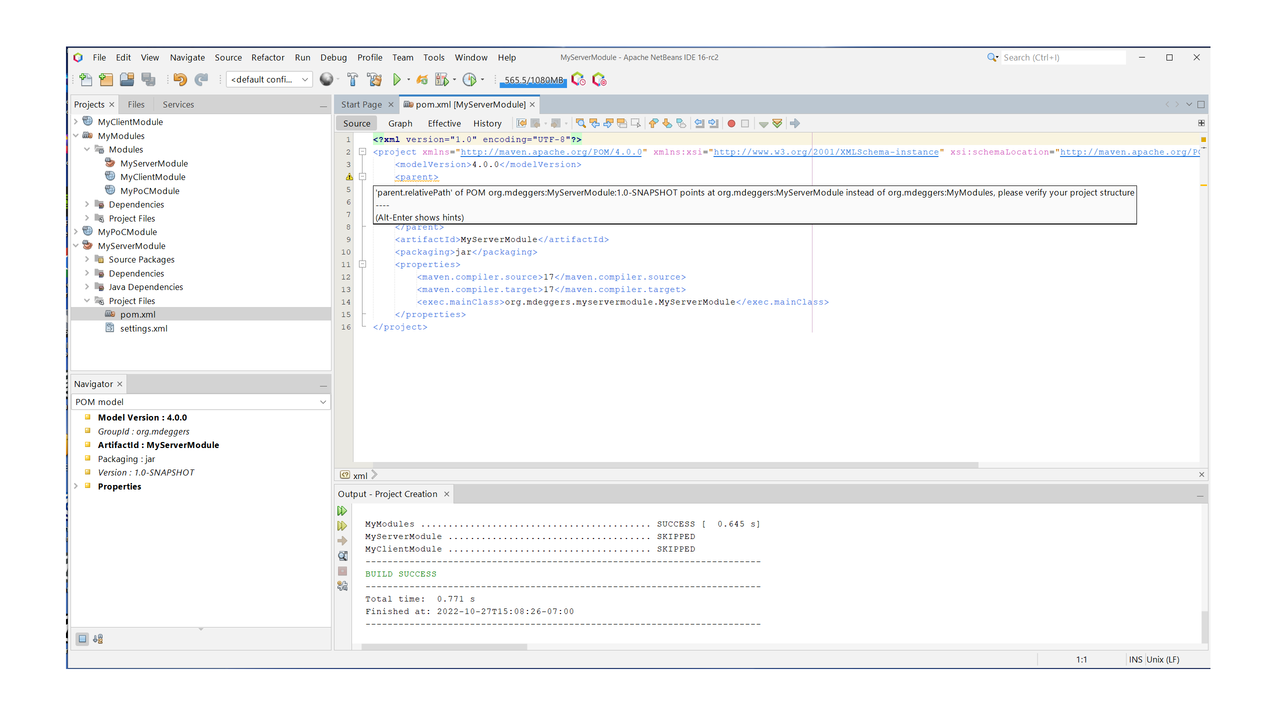Click the Open Project toolbar icon
The height and width of the screenshot is (720, 1280).
tap(127, 79)
